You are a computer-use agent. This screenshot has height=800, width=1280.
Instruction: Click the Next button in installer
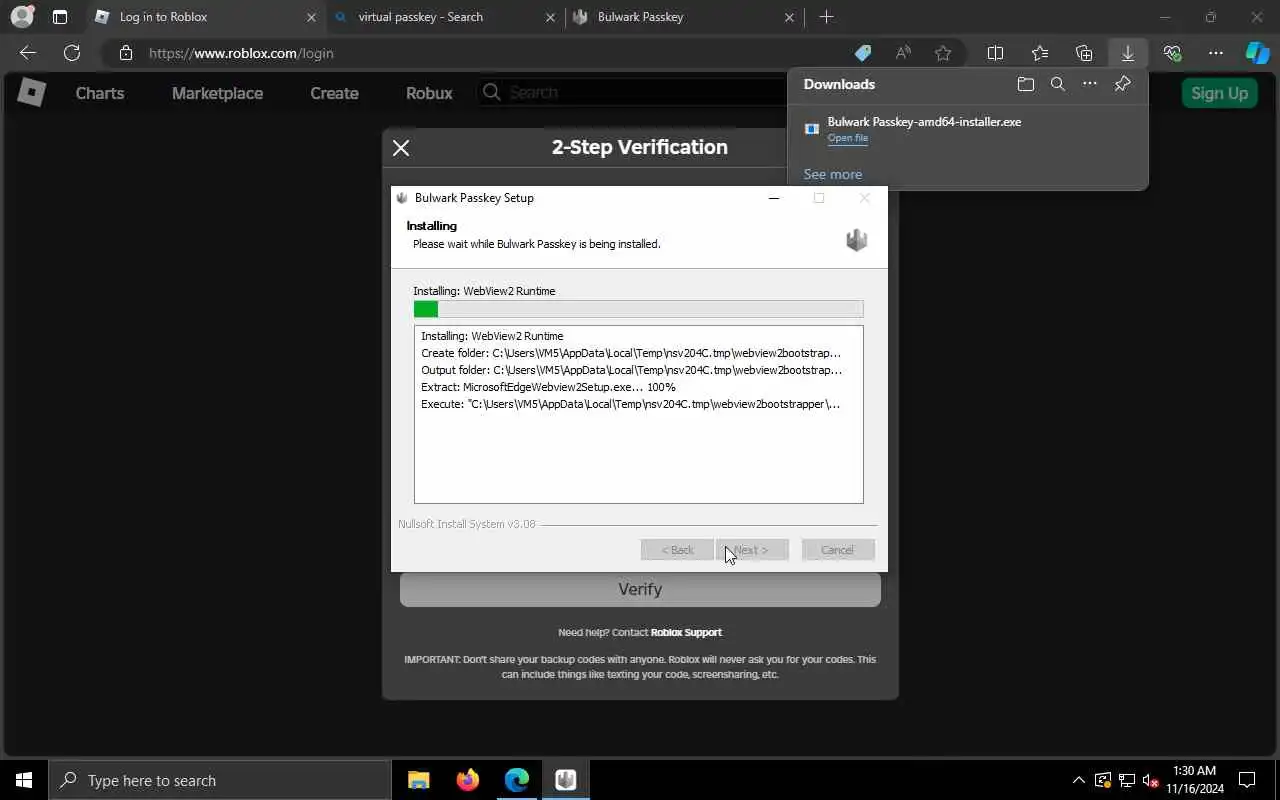point(752,550)
